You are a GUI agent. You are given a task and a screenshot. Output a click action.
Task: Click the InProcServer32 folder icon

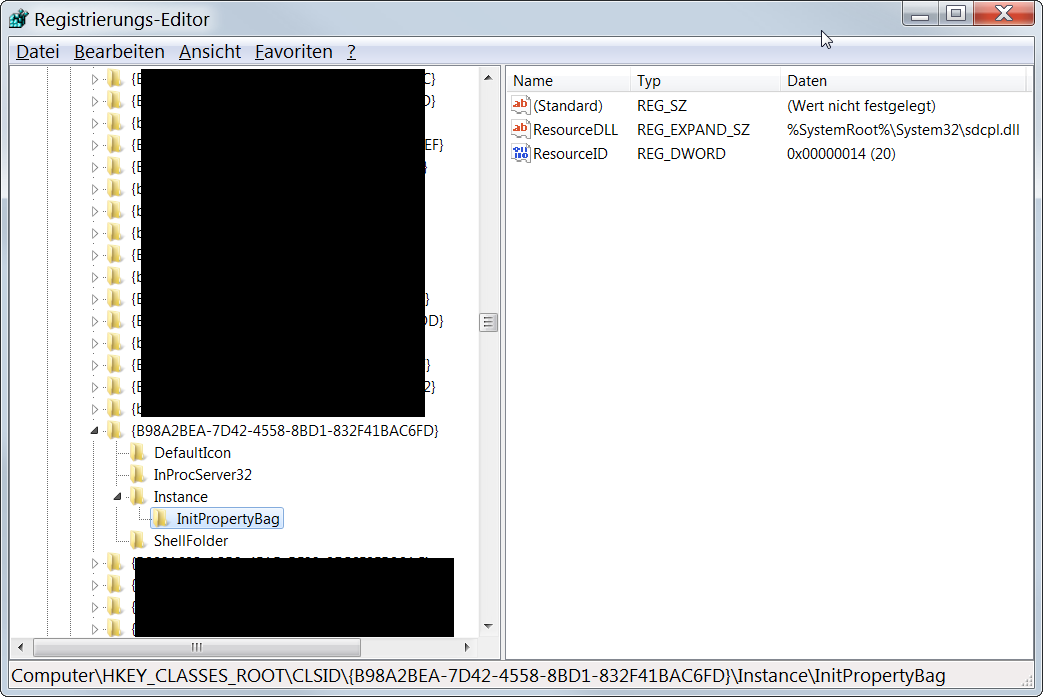pyautogui.click(x=139, y=475)
